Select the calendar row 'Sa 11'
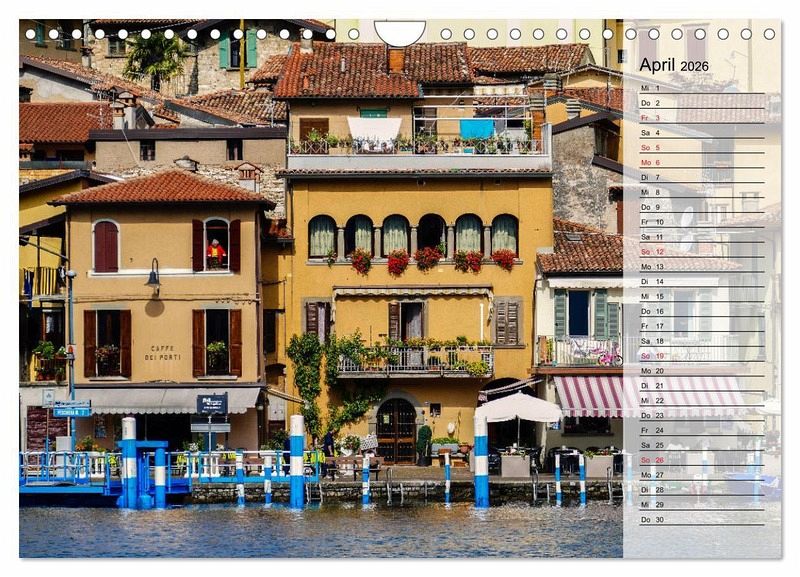800x577 pixels. (702, 237)
